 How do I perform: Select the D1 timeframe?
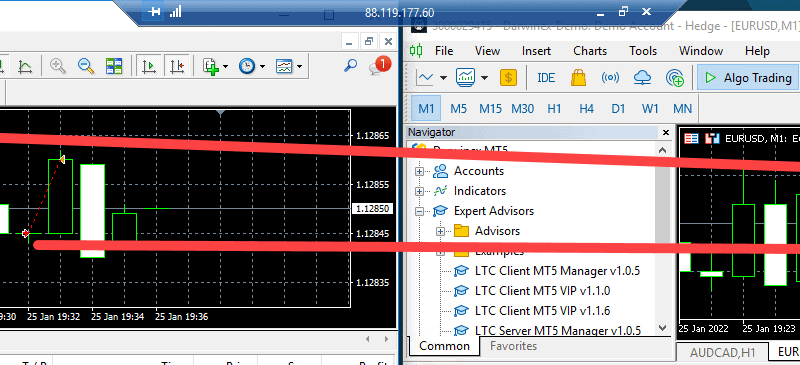[x=618, y=108]
